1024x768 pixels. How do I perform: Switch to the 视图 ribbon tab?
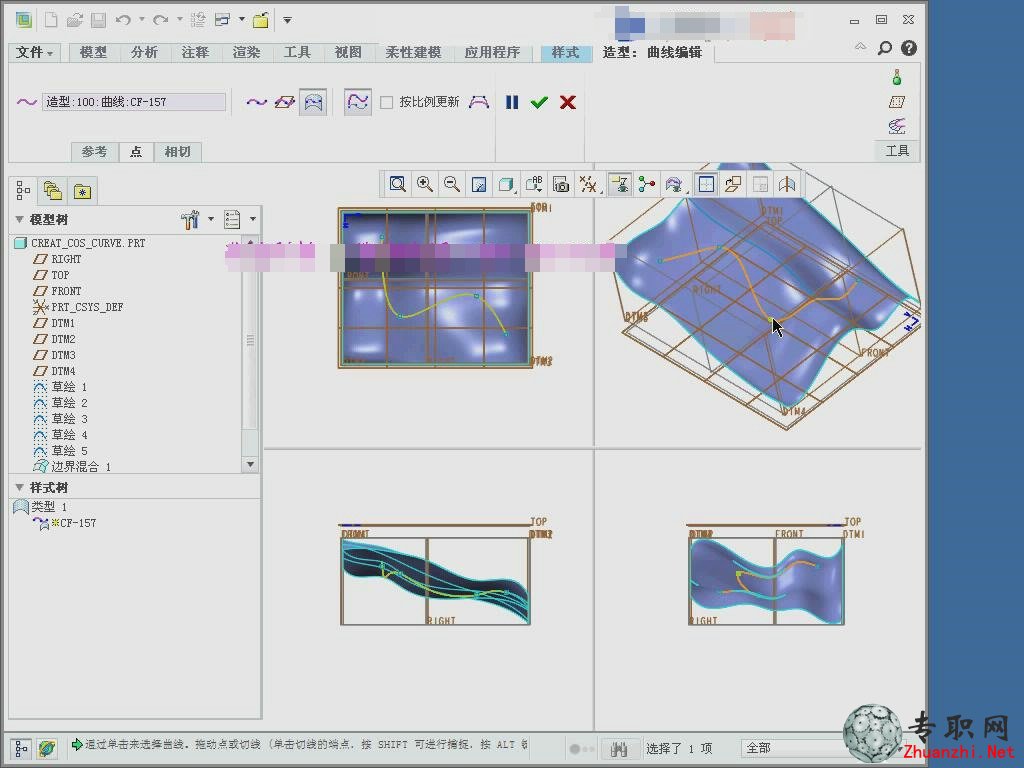coord(348,52)
